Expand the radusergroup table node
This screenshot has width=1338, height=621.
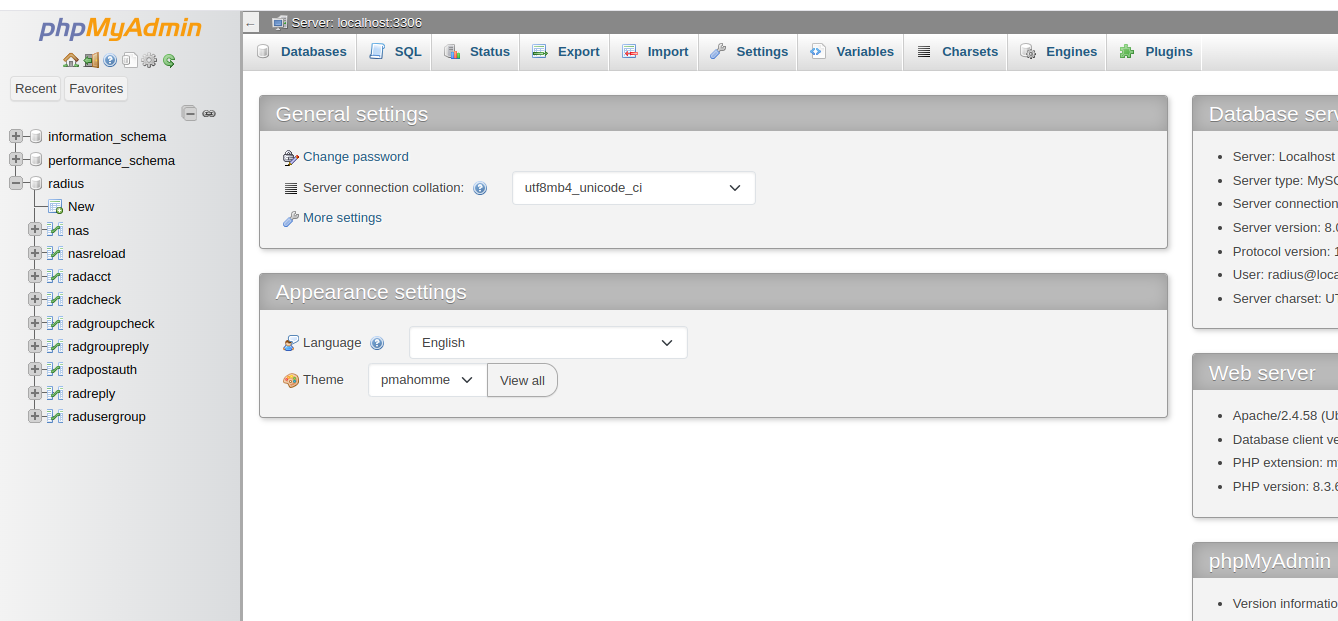click(35, 415)
